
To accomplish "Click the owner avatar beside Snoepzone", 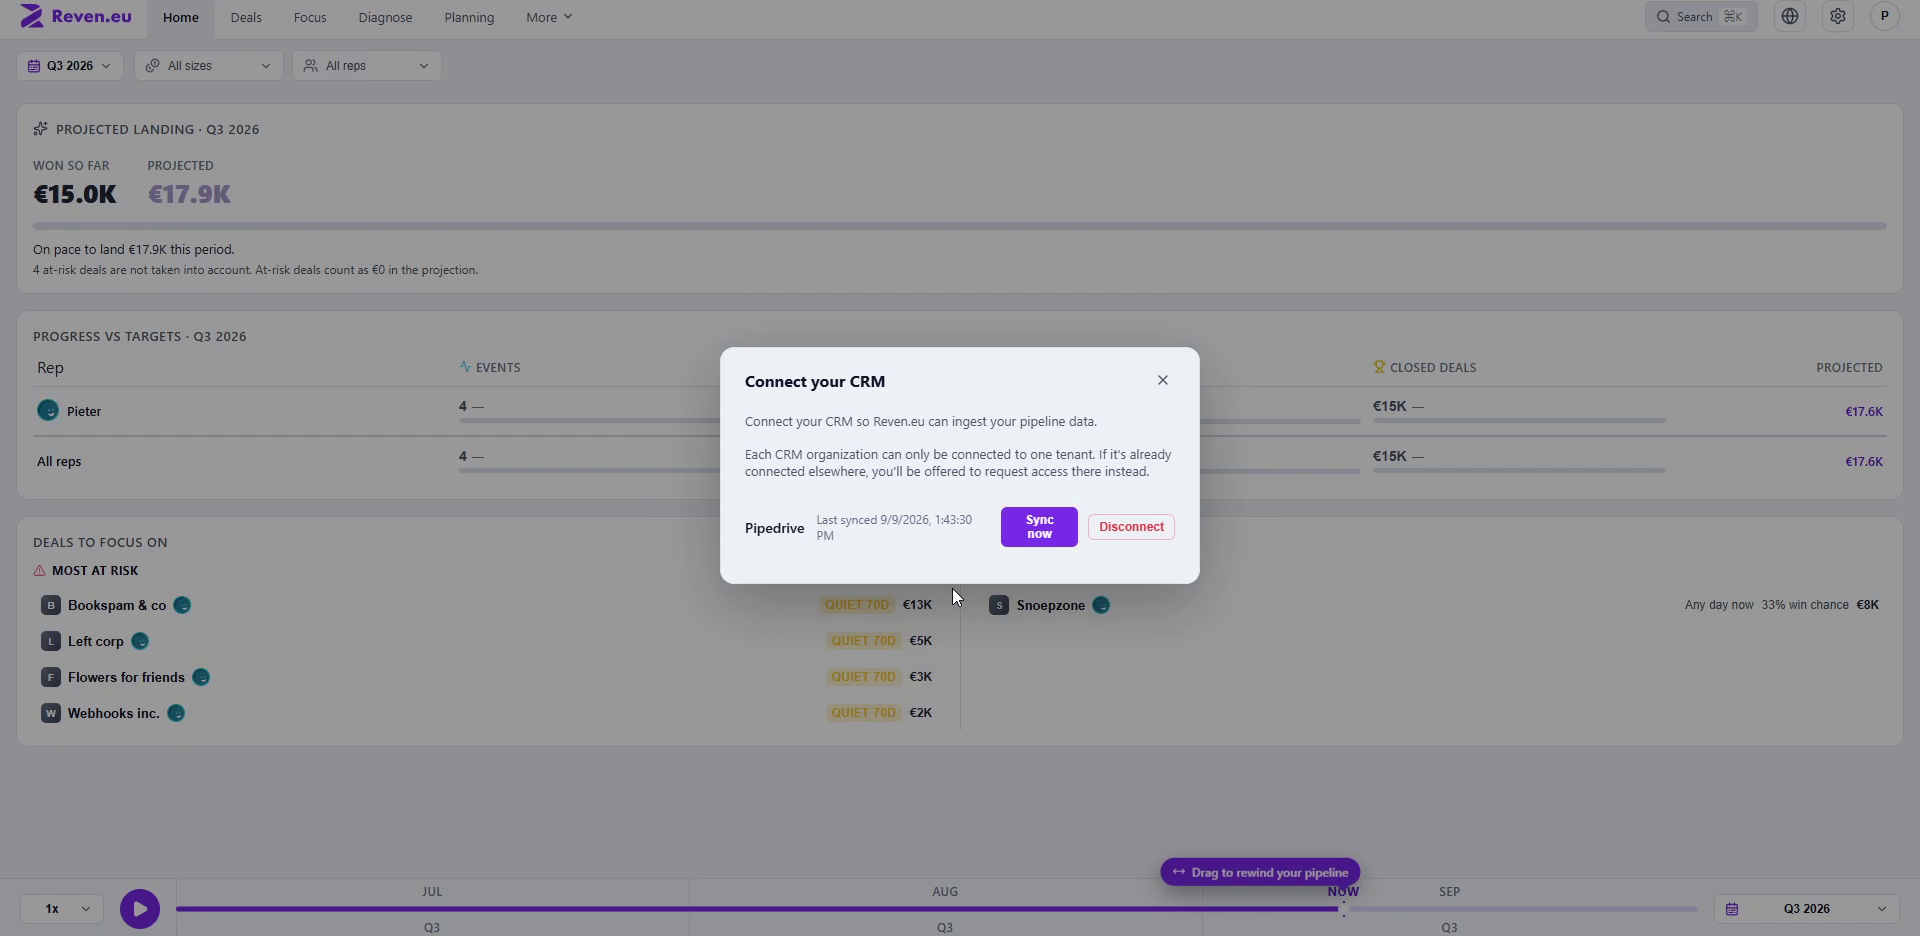I will pos(1101,605).
